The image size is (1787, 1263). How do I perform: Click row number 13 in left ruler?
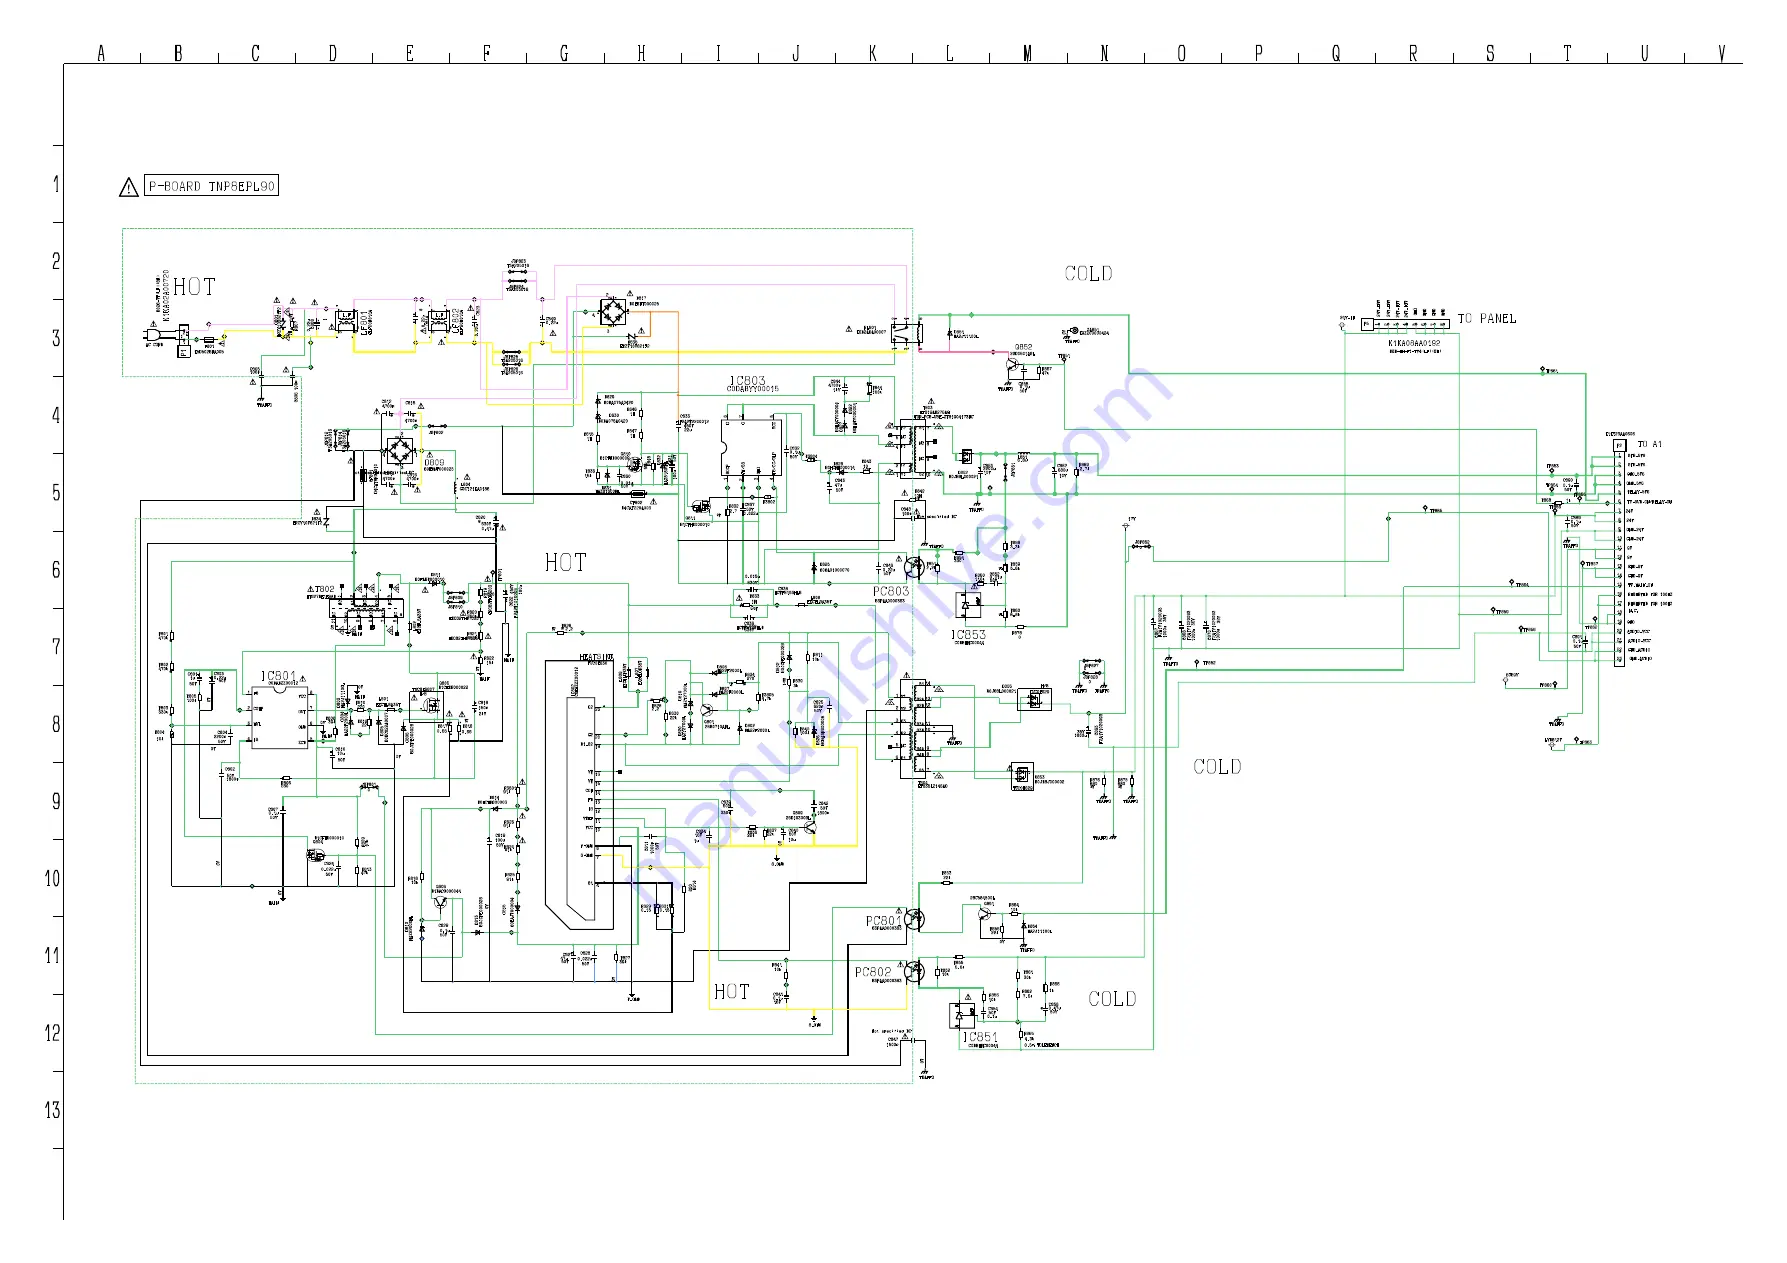(52, 1110)
